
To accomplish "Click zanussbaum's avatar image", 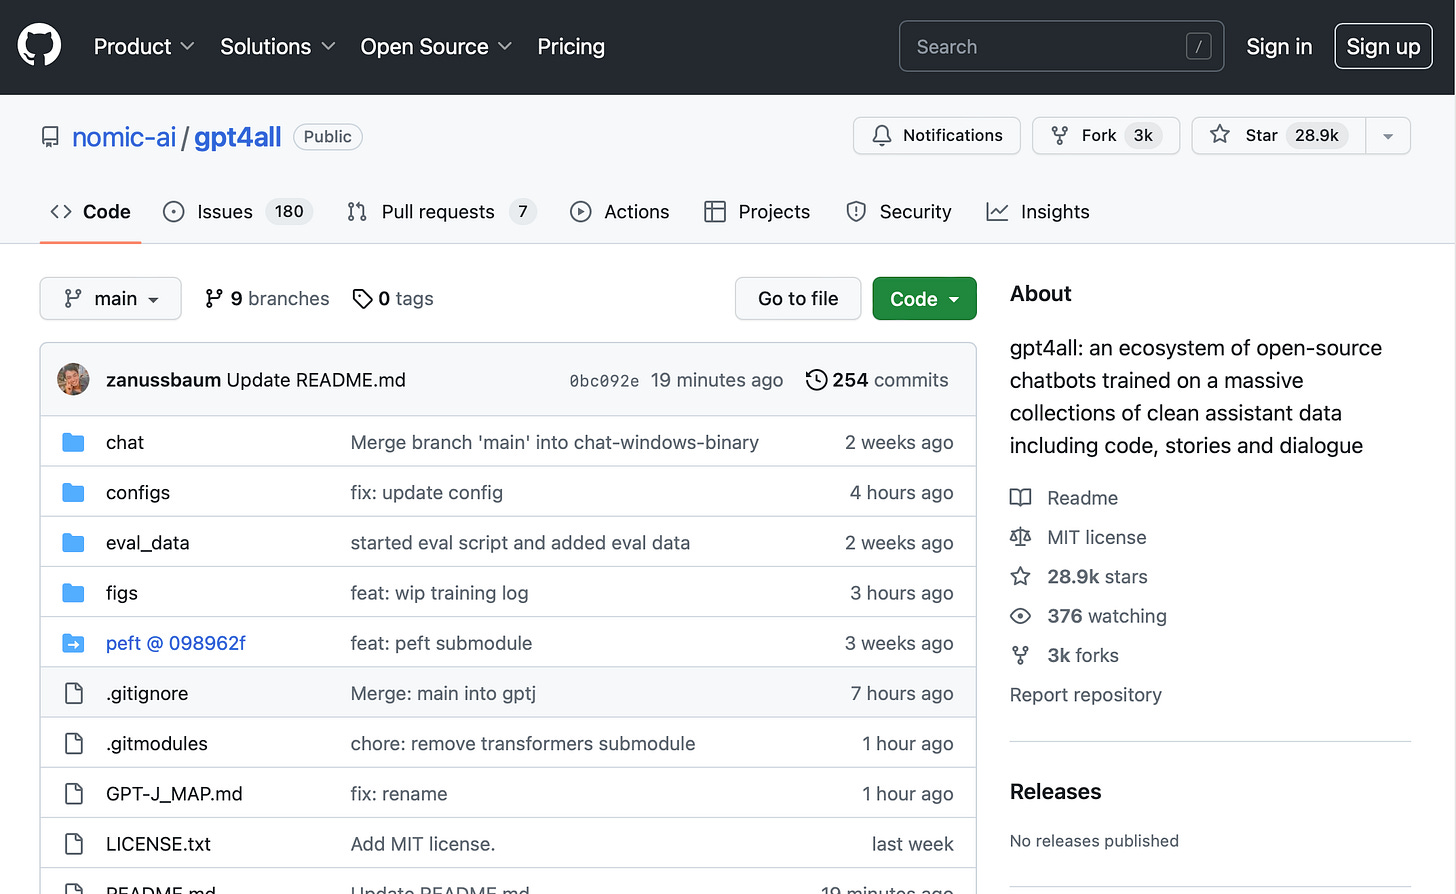I will (x=73, y=380).
